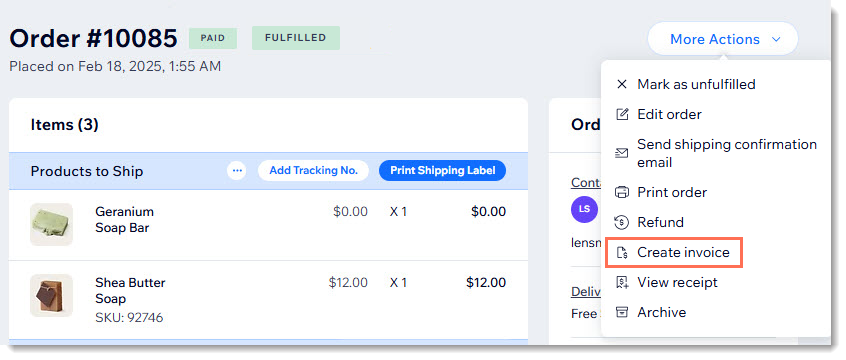Select the View receipt menu entry
The height and width of the screenshot is (360, 846).
(677, 282)
